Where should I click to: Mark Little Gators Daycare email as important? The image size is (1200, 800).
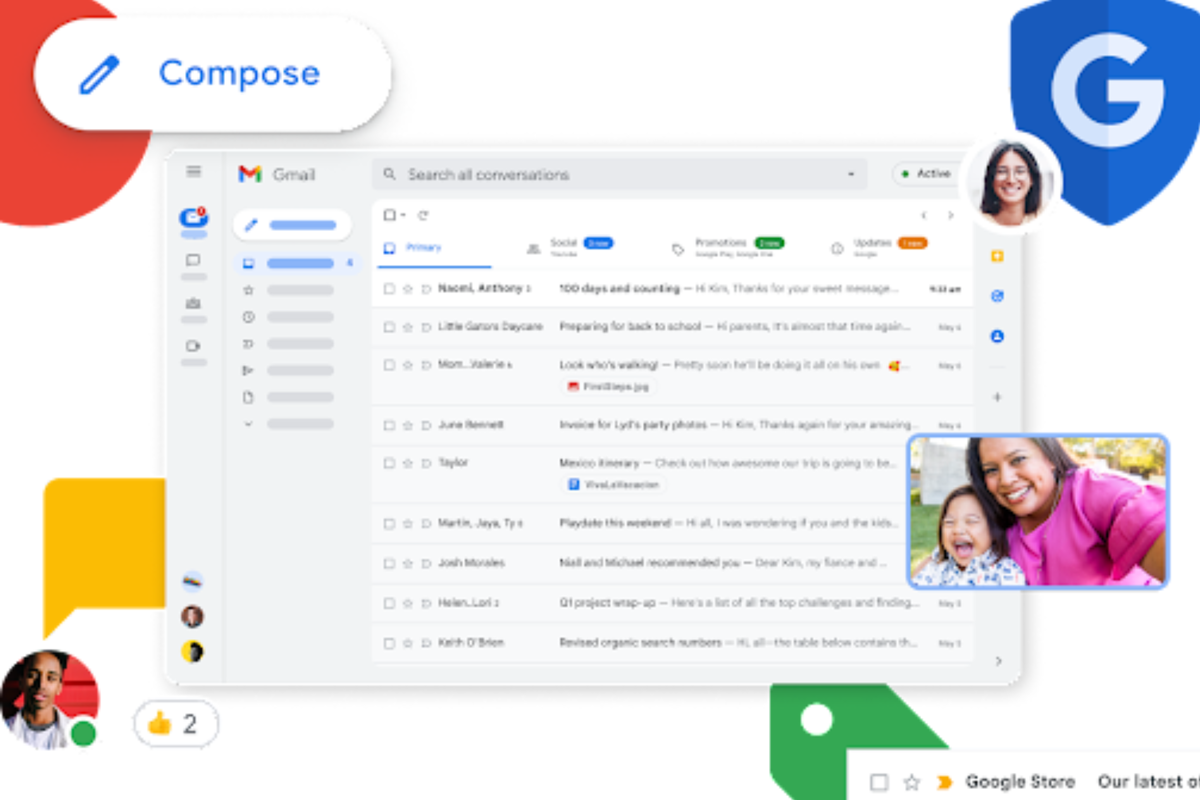(426, 327)
